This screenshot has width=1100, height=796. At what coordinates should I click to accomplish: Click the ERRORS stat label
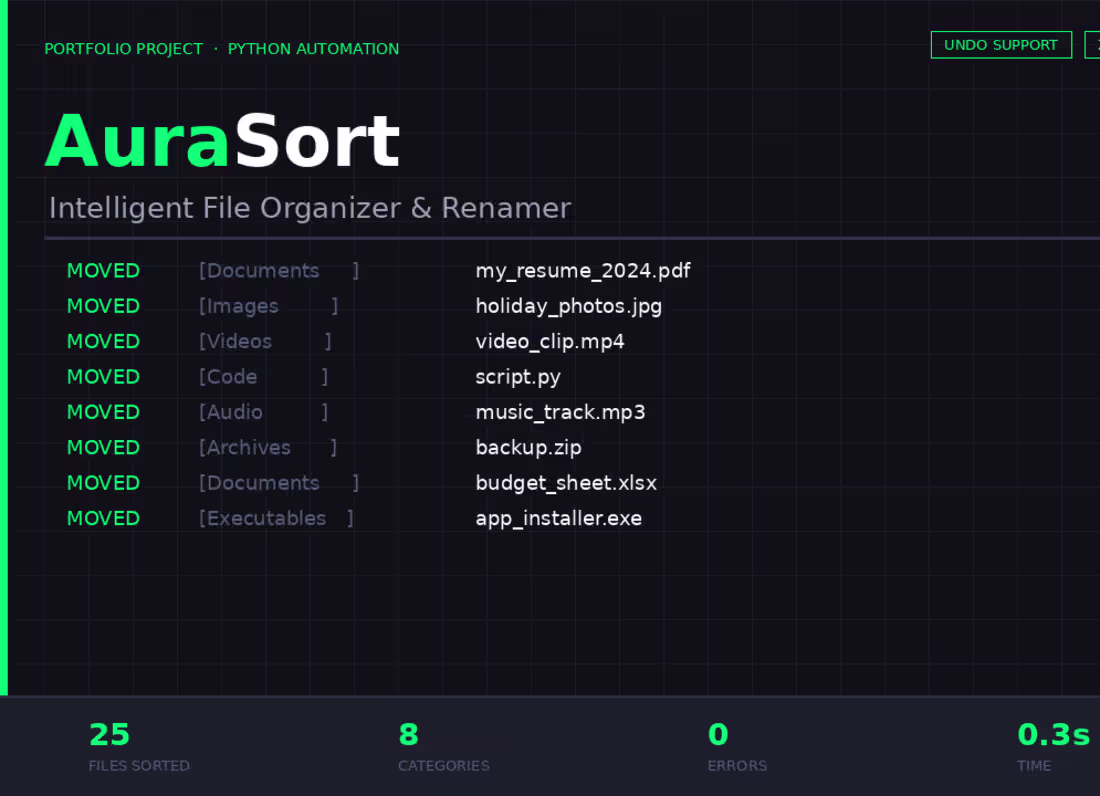click(x=737, y=766)
